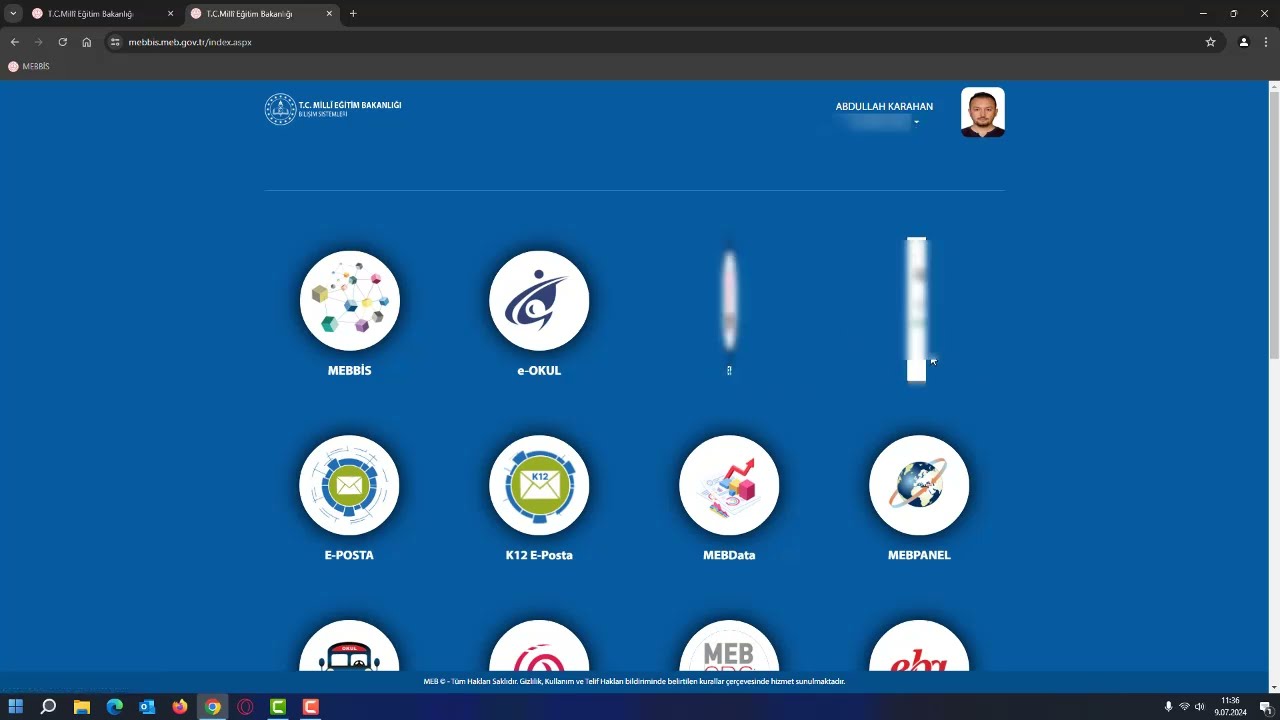Open the MEBData chart icon

tap(729, 485)
